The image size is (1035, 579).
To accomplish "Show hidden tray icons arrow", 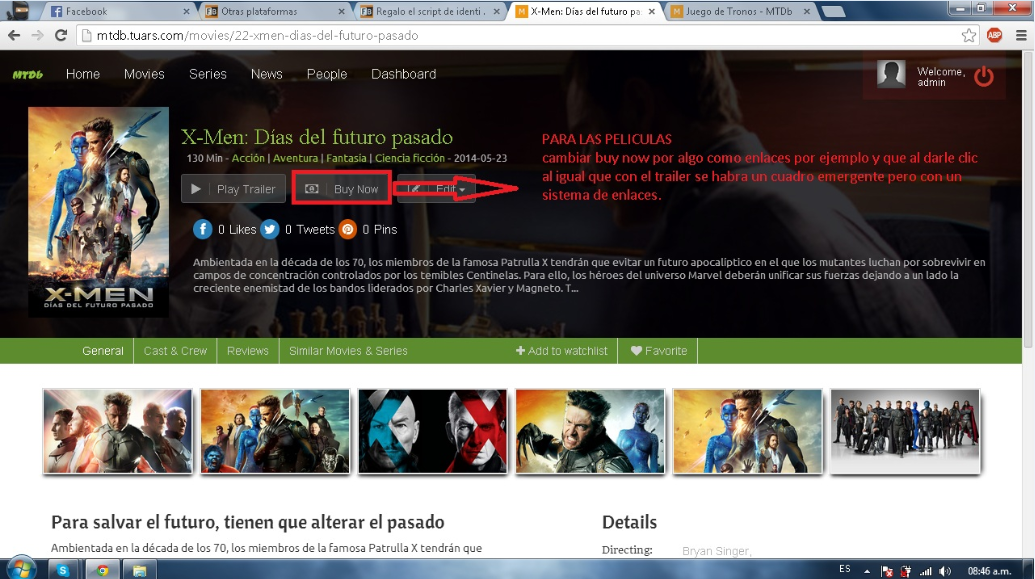I will click(867, 571).
